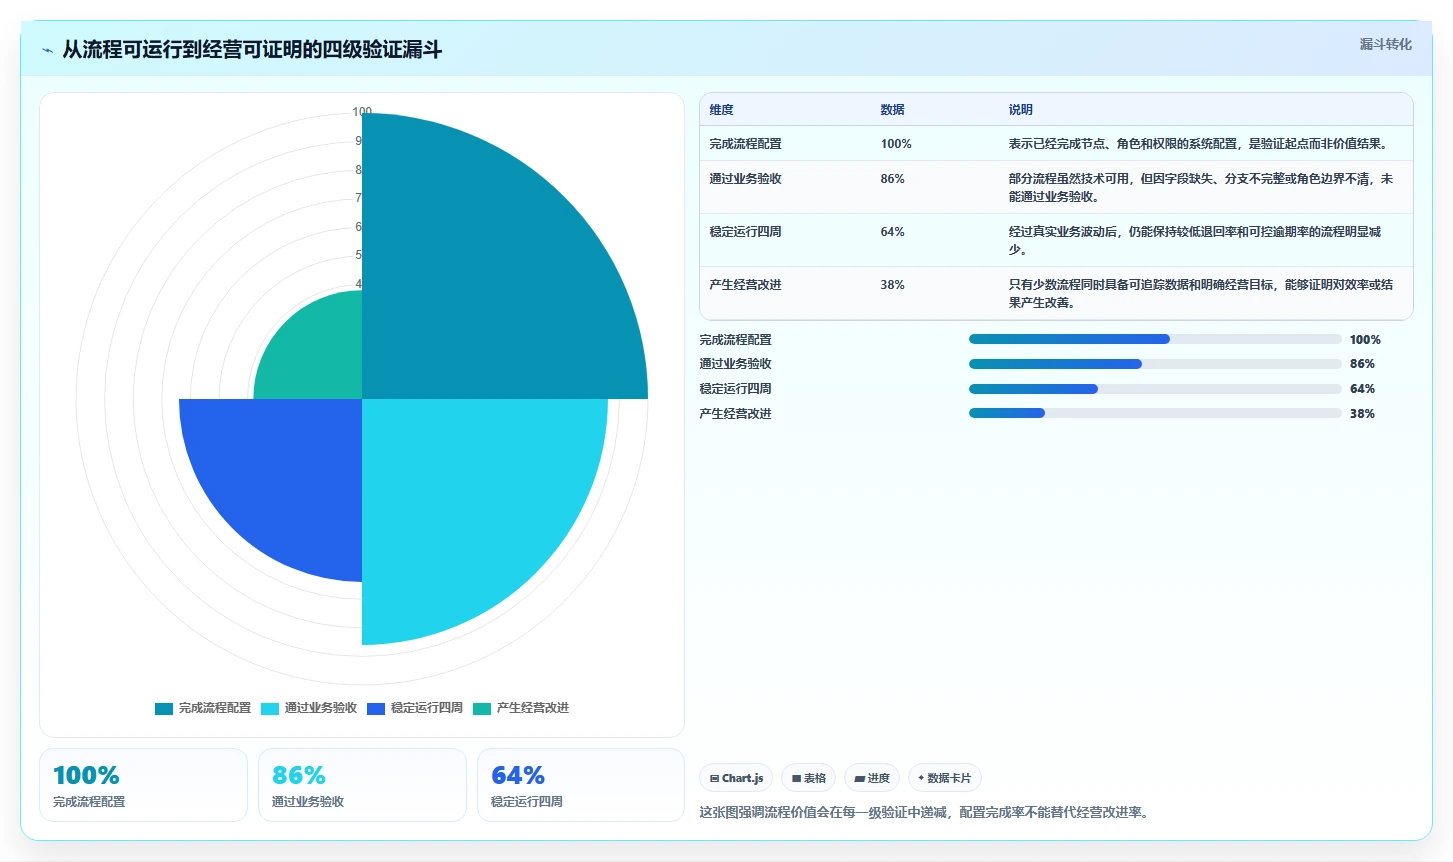Open the 86% 通过业务验收 data card
1453x862 pixels.
click(x=362, y=785)
